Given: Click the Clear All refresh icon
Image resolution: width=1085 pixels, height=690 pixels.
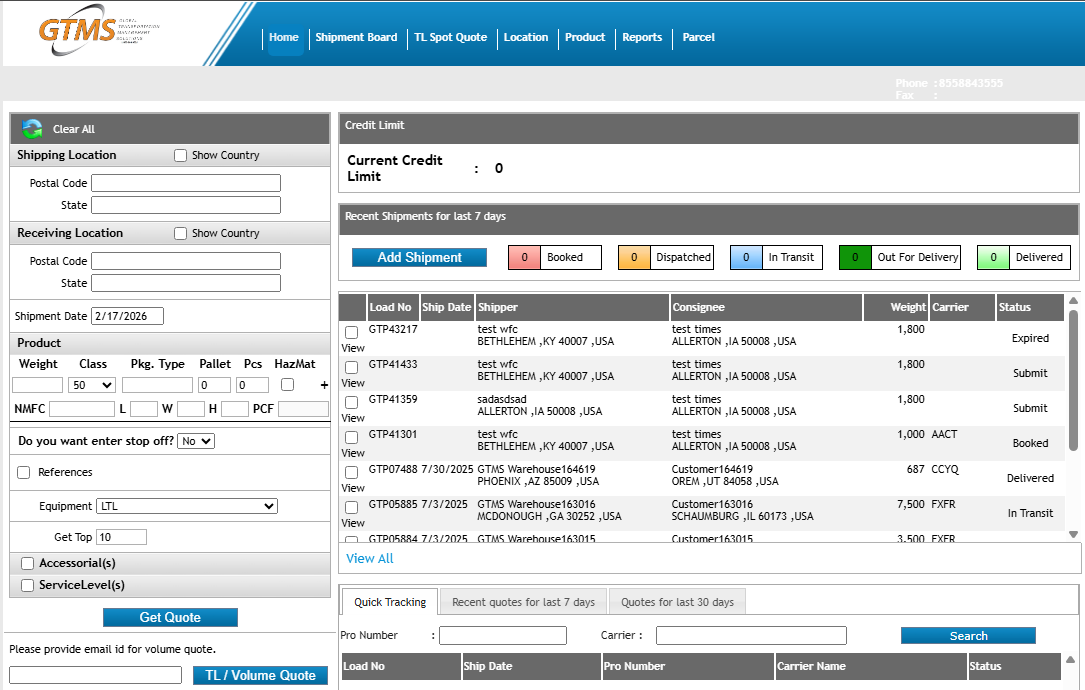Looking at the screenshot, I should tap(32, 128).
